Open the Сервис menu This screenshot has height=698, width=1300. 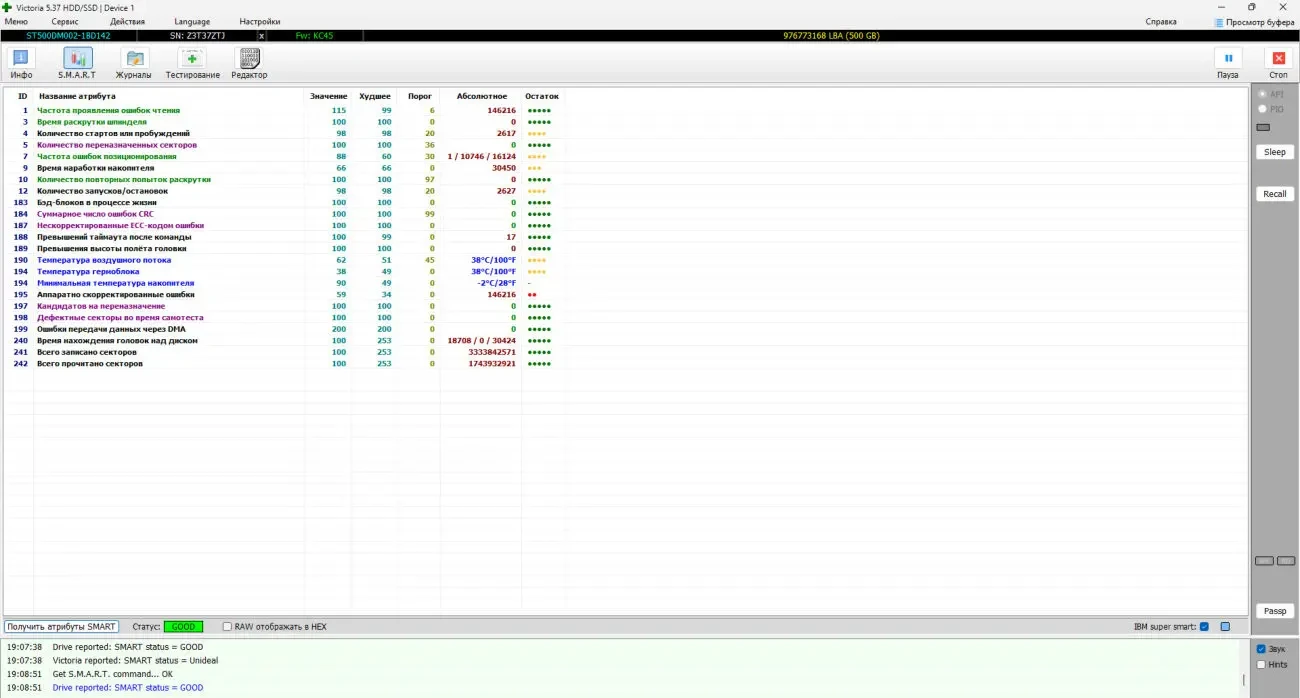coord(65,22)
